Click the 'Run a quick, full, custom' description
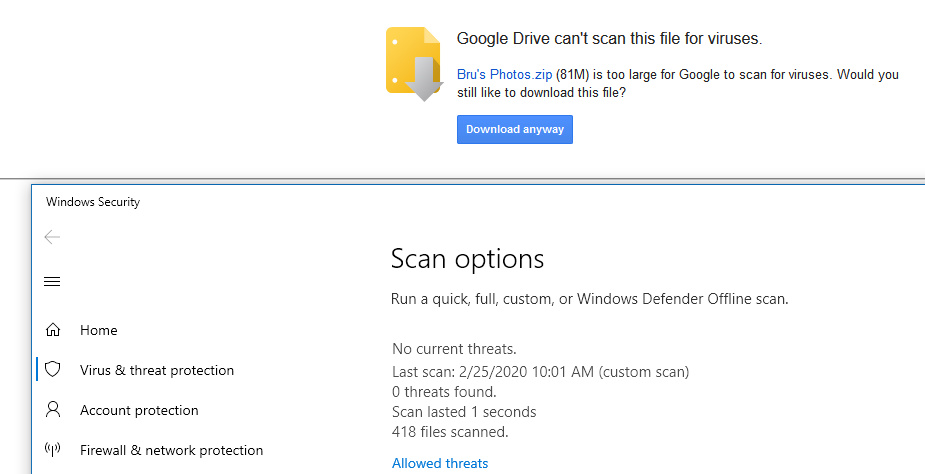This screenshot has width=925, height=474. (589, 299)
